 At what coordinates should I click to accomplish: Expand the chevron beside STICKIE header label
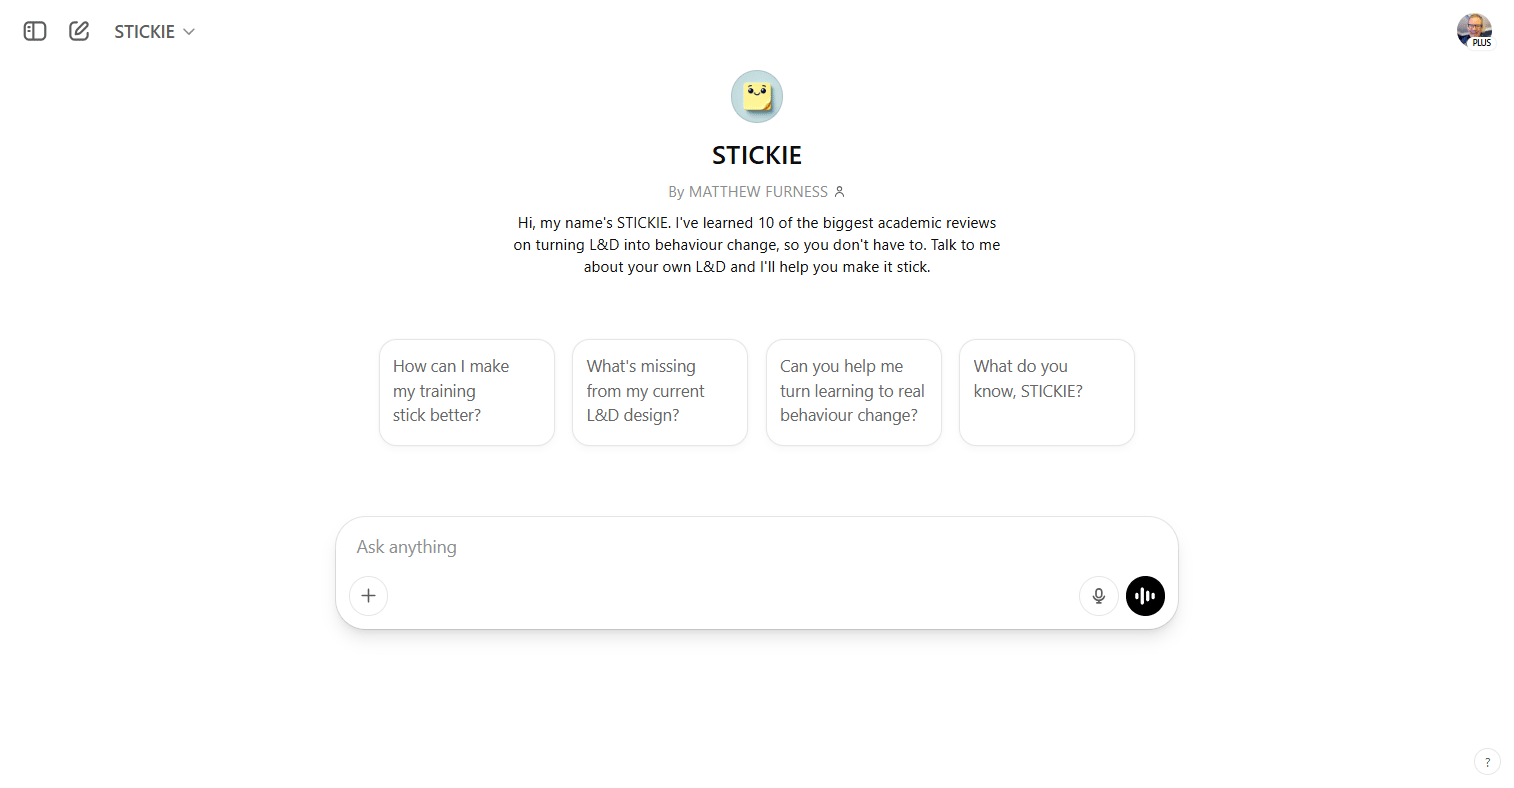pyautogui.click(x=189, y=32)
